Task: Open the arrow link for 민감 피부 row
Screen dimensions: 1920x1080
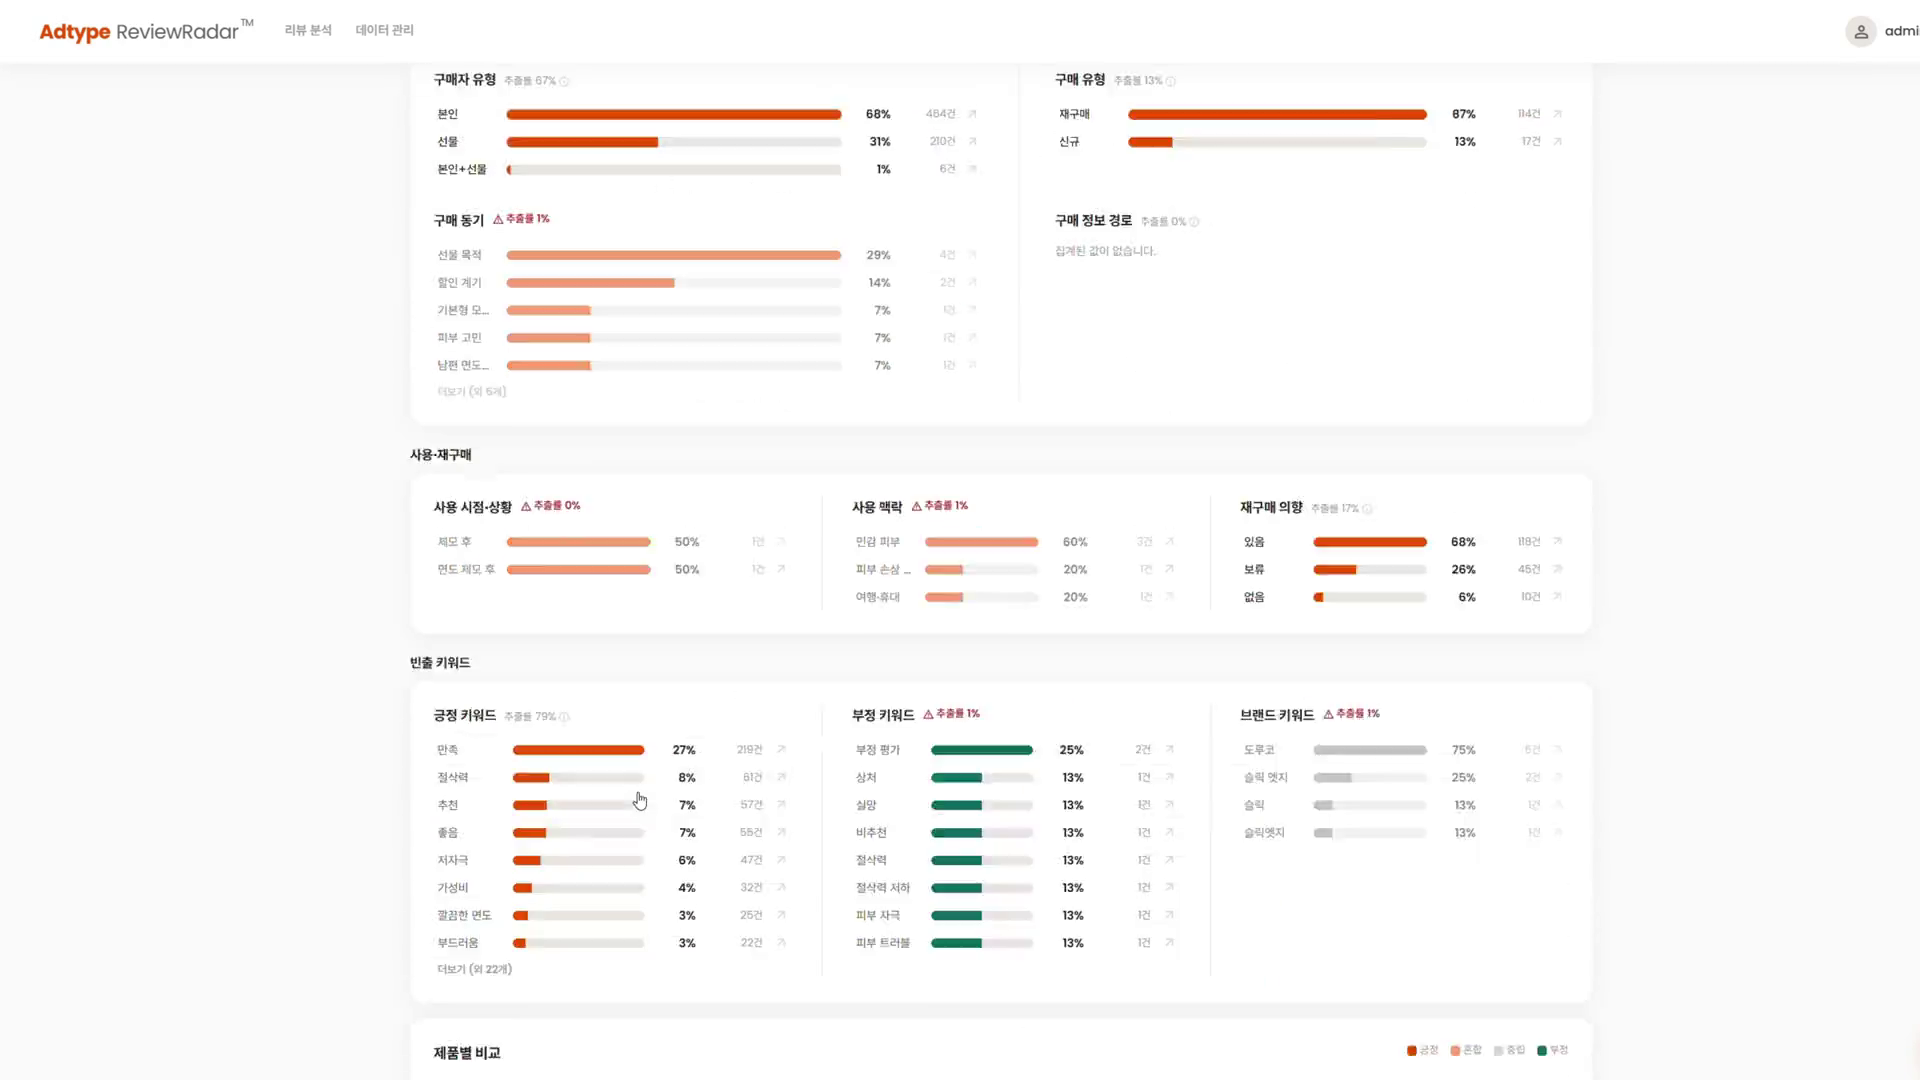Action: (1169, 541)
